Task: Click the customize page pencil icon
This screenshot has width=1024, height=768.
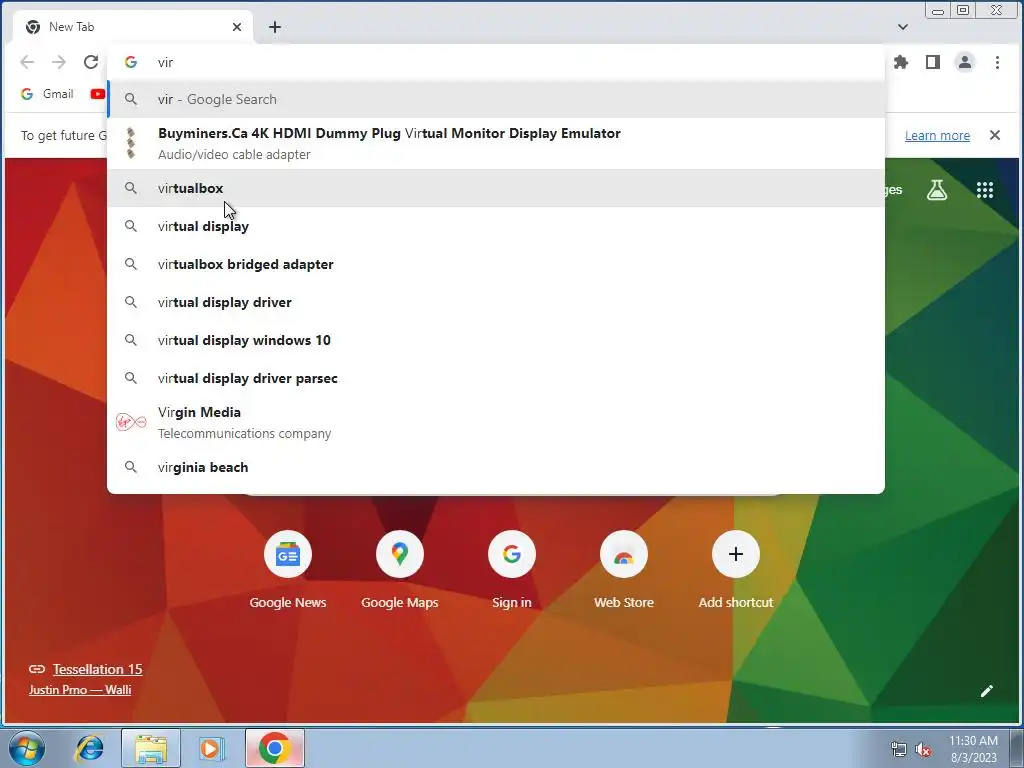Action: click(x=987, y=691)
